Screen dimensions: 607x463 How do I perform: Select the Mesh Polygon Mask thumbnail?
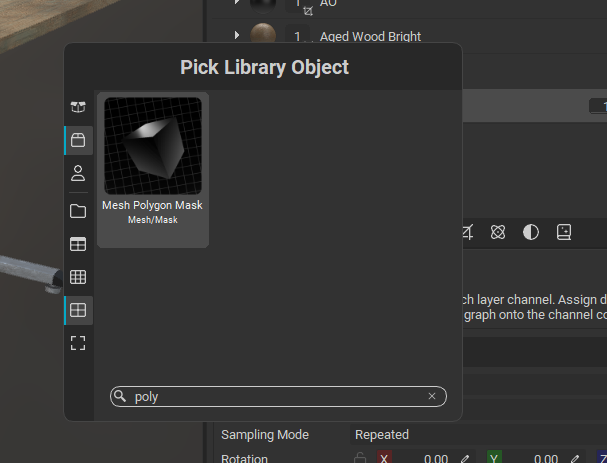(153, 146)
